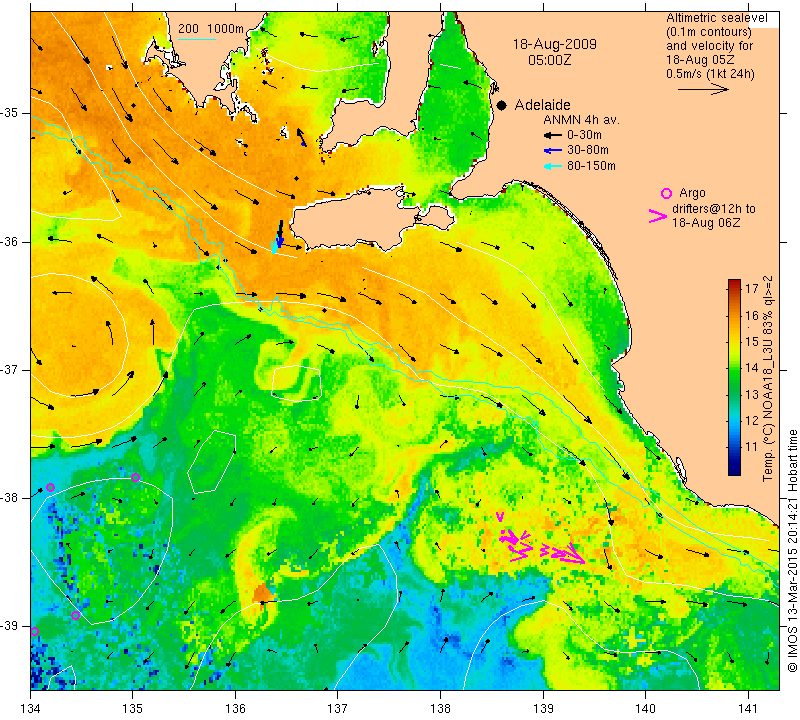Click the black 0-30m legend arrow
800x720 pixels.
coord(553,135)
